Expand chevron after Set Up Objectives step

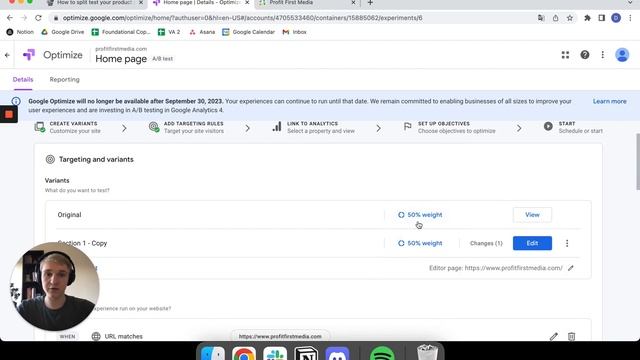coord(519,128)
